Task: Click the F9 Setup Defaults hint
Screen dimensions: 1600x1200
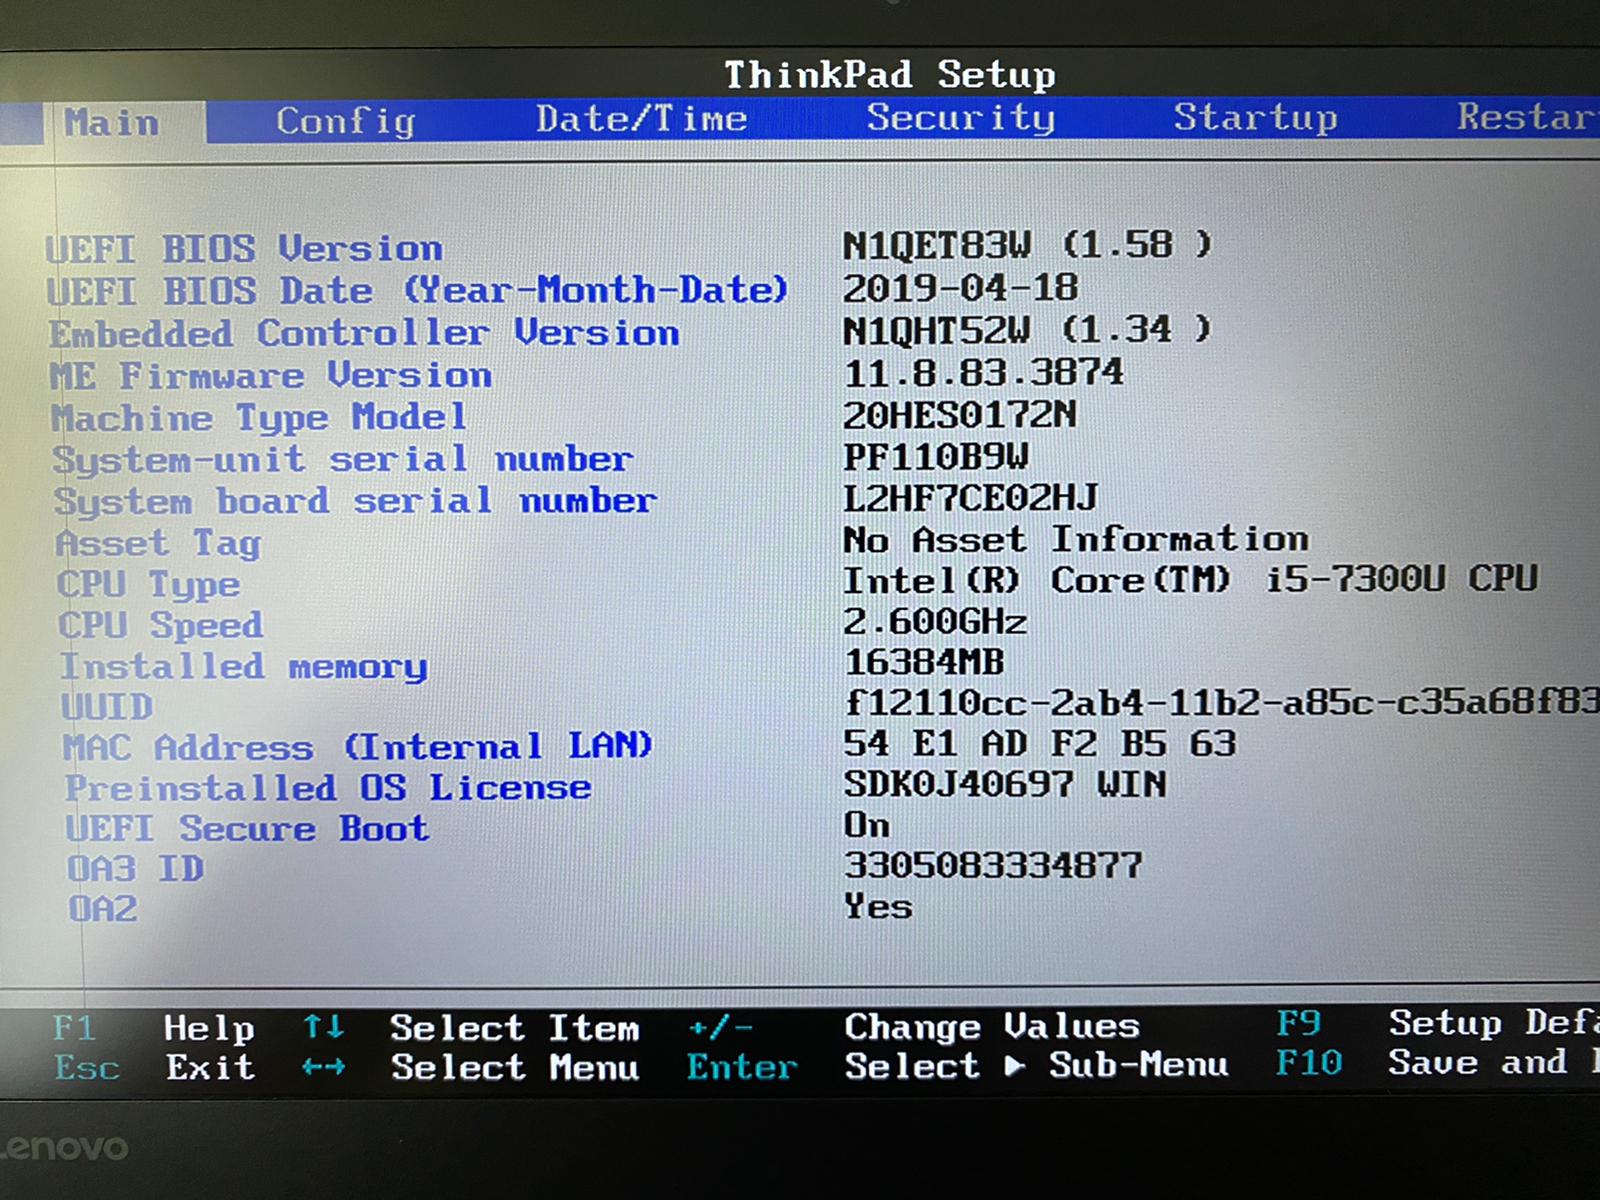Action: pos(1438,1023)
